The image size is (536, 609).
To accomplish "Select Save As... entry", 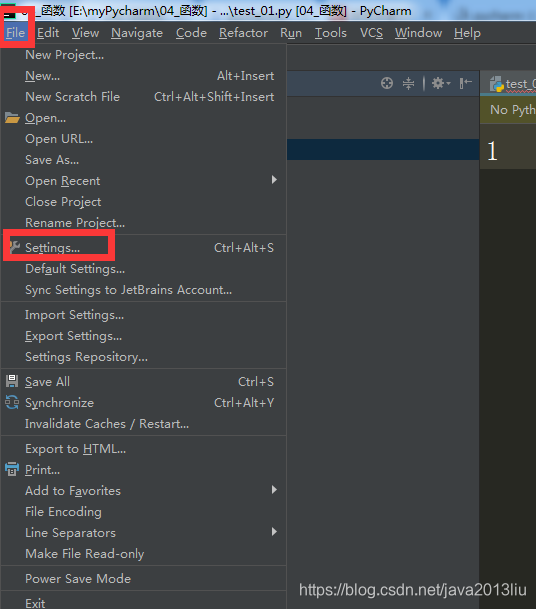I will point(144,160).
